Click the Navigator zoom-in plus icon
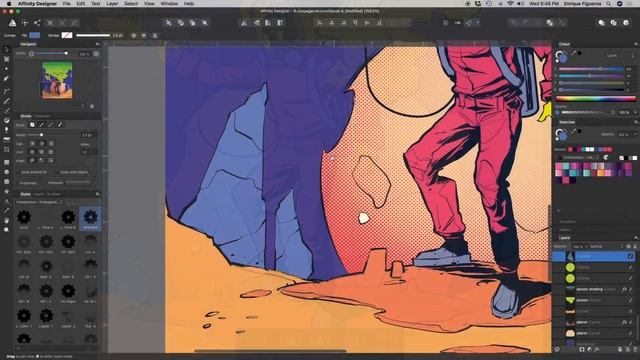This screenshot has height=360, width=640. tap(96, 53)
